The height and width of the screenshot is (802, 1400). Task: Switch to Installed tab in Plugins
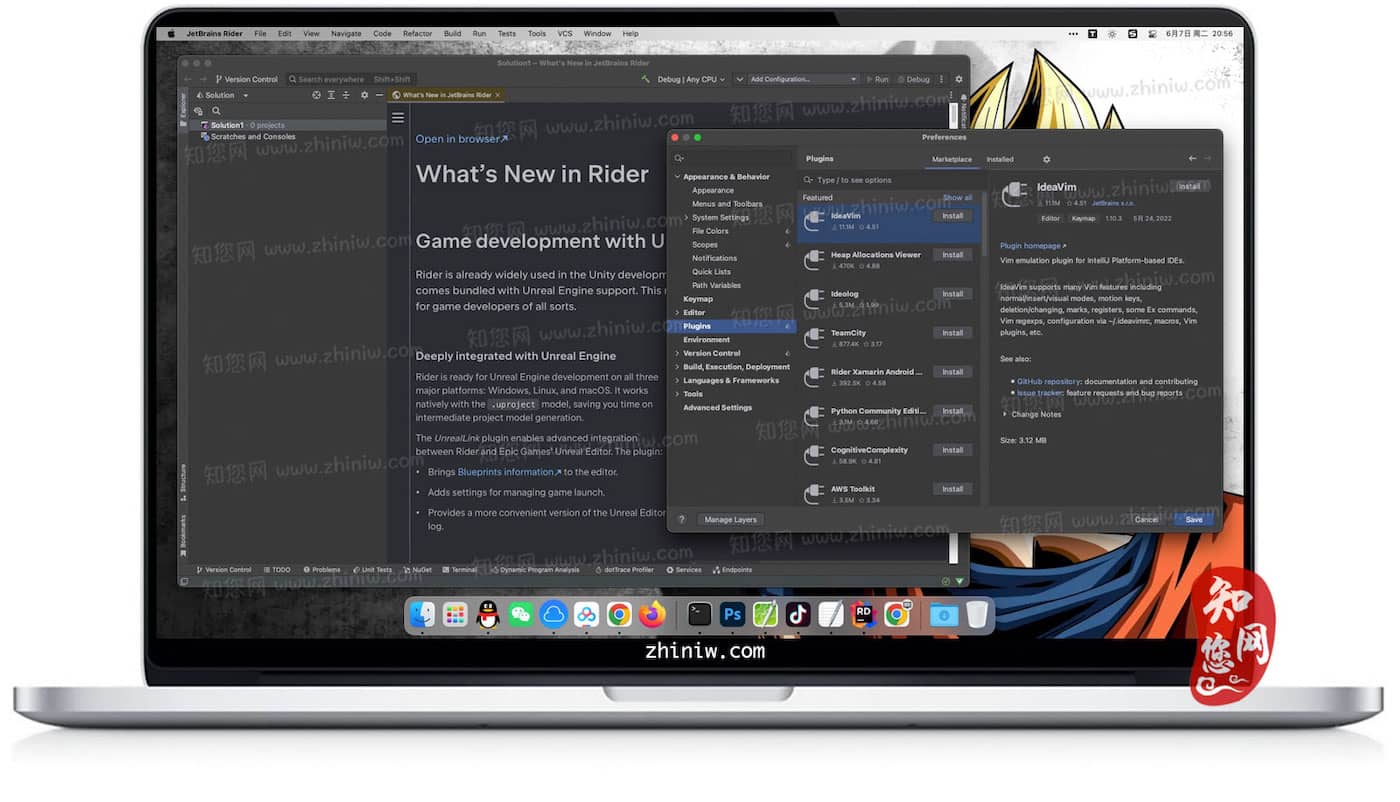tap(1000, 159)
